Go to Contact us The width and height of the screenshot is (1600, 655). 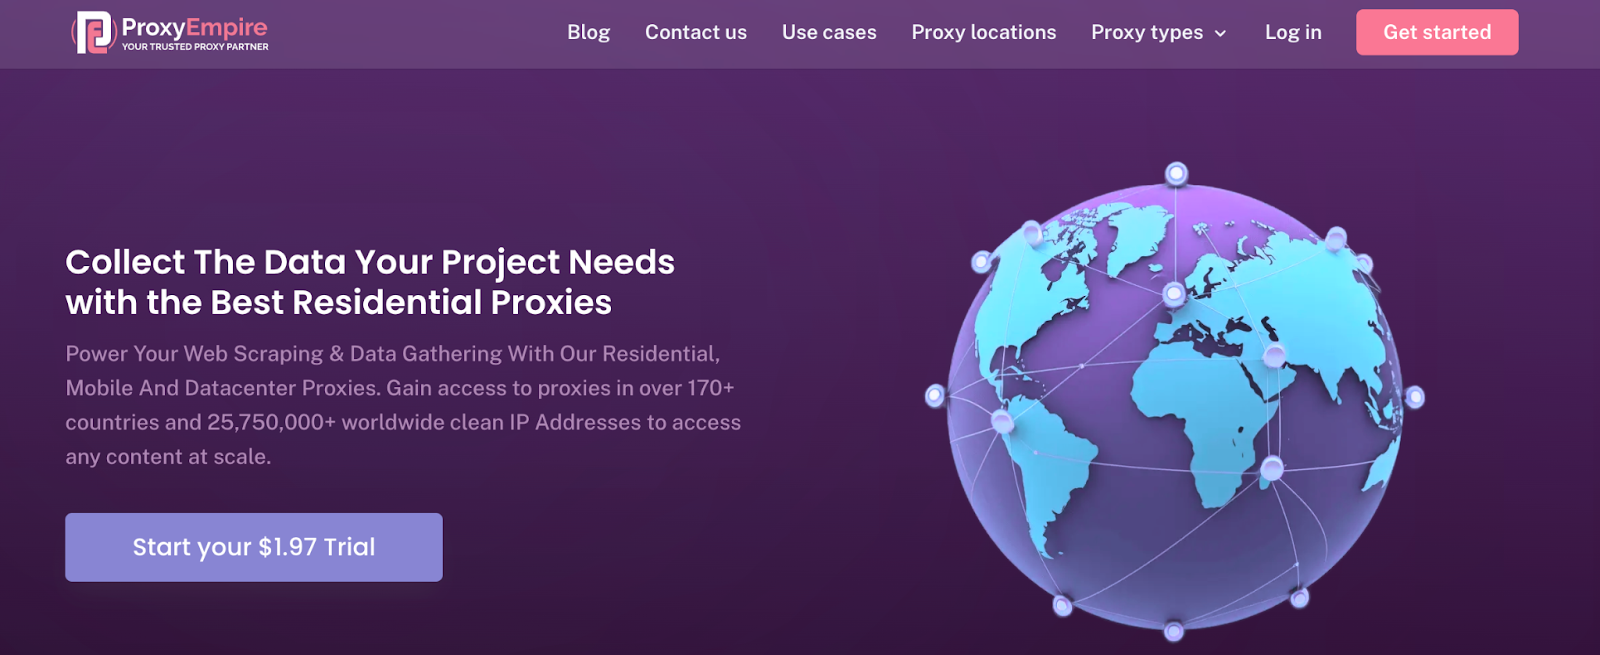pyautogui.click(x=696, y=32)
